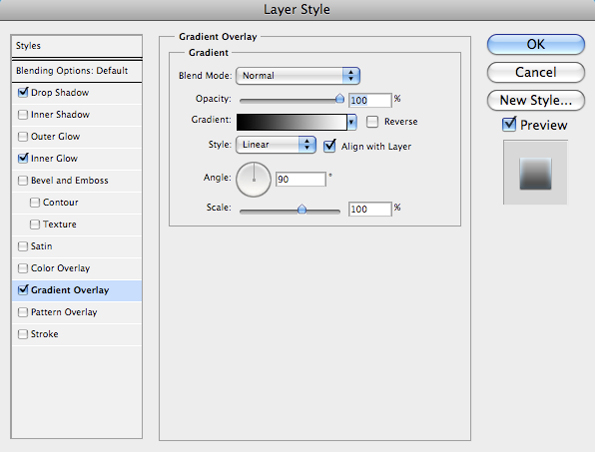Click the Opacity slider handle

coord(340,99)
